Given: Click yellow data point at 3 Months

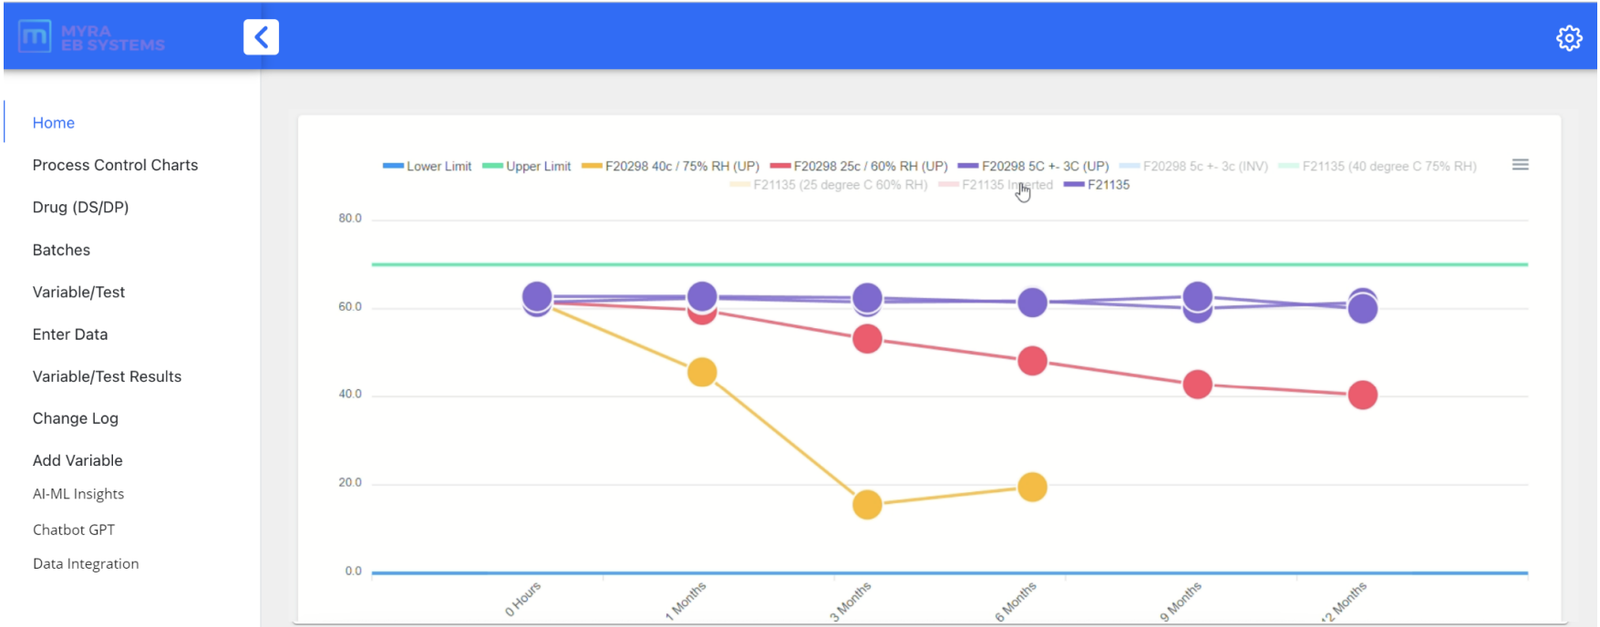Looking at the screenshot, I should point(867,504).
